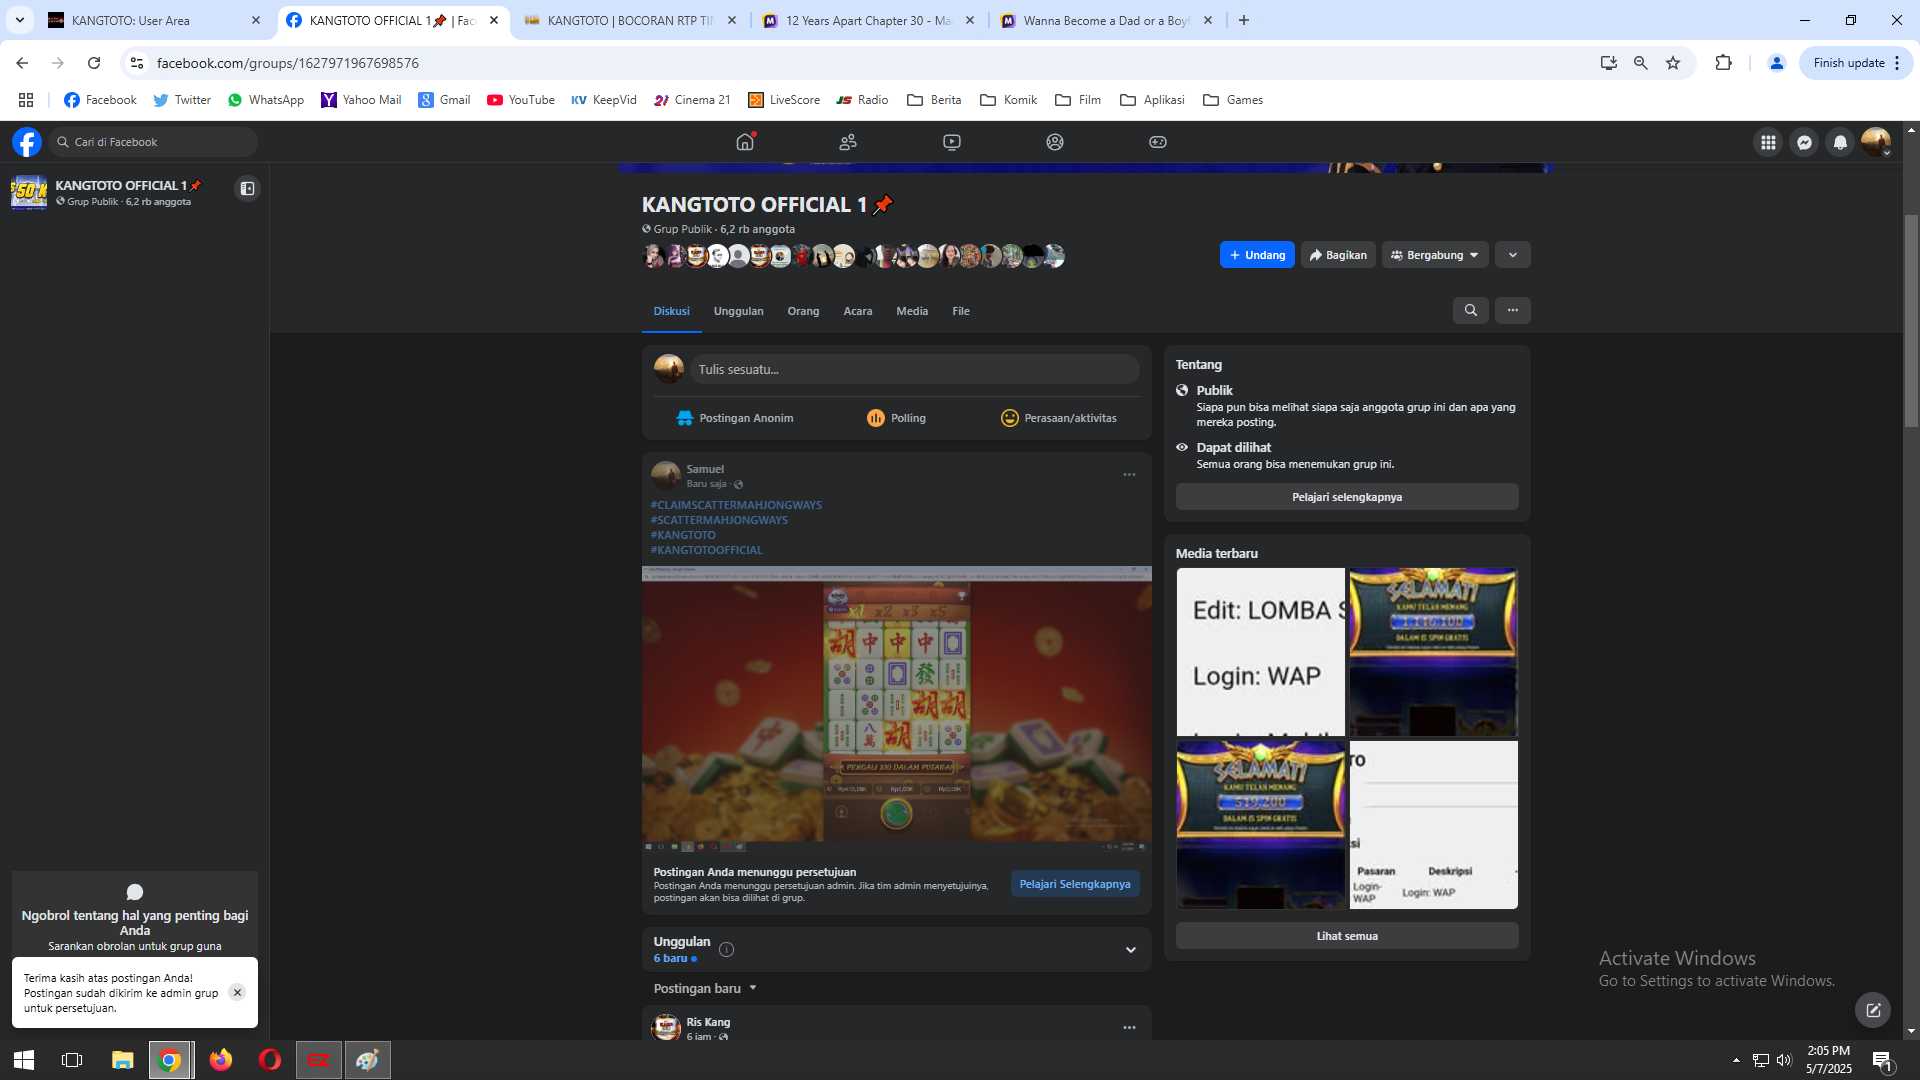Dismiss the Terima kasih notification toast
1920x1080 pixels.
pos(237,992)
